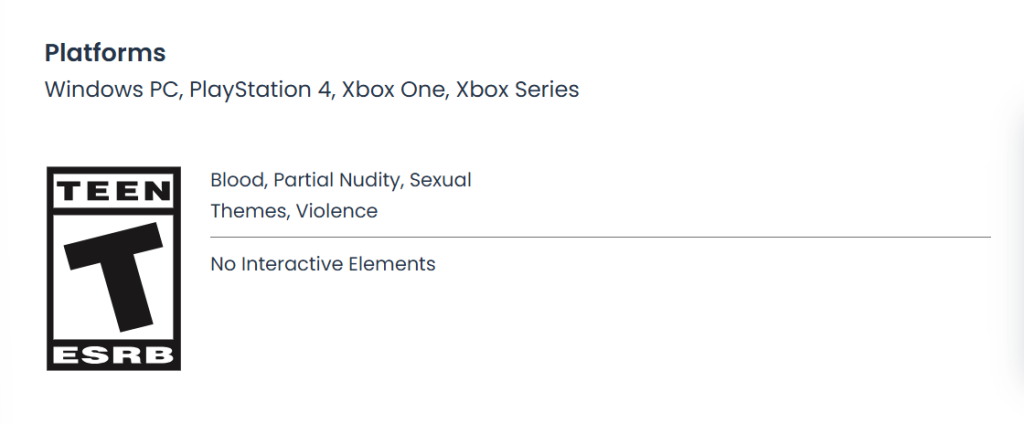The image size is (1024, 424).
Task: Click the word Sexual in the descriptors
Action: tap(440, 180)
